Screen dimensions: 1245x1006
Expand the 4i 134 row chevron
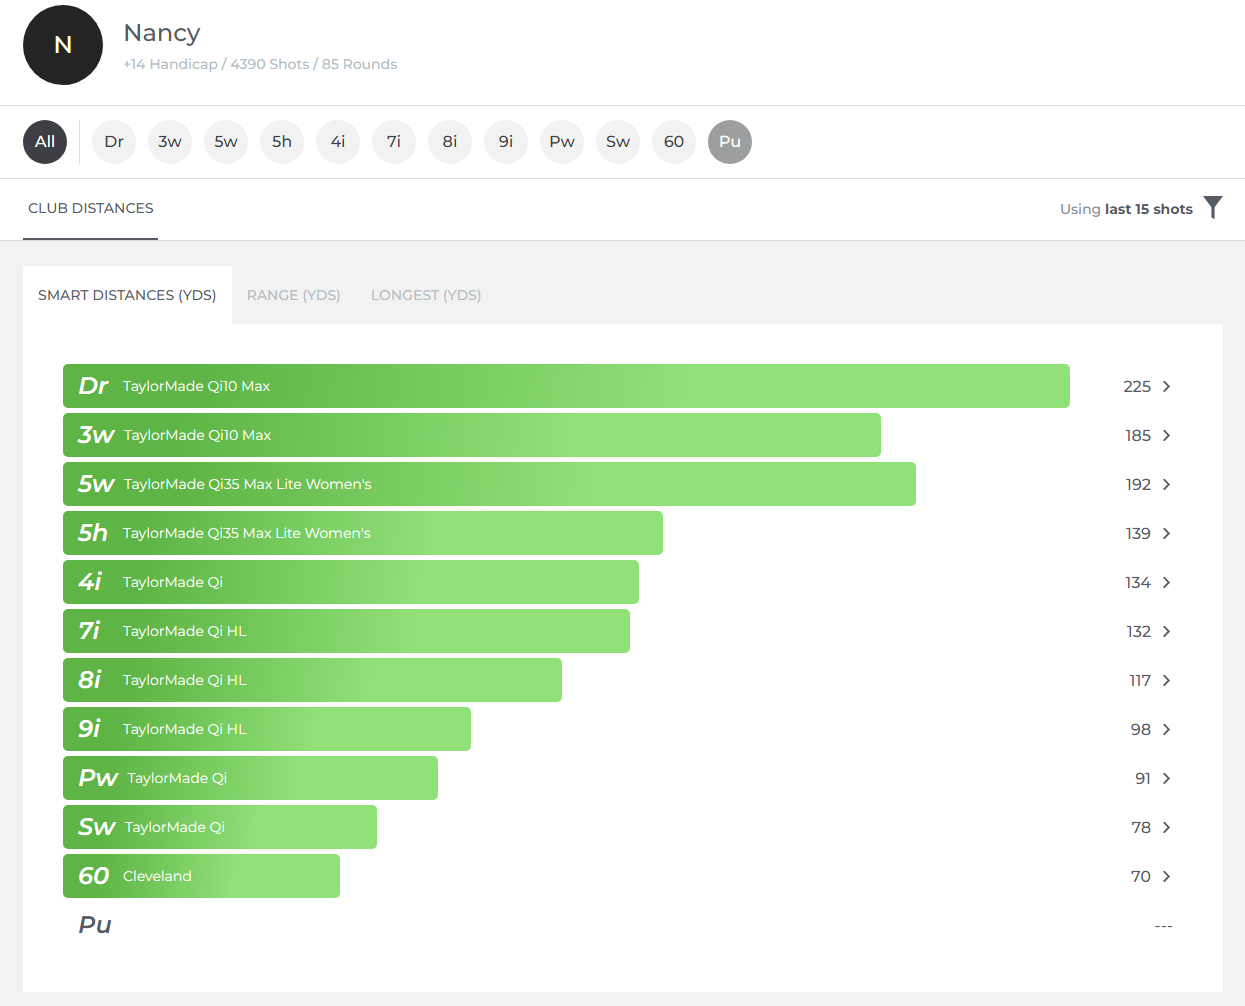[x=1166, y=582]
